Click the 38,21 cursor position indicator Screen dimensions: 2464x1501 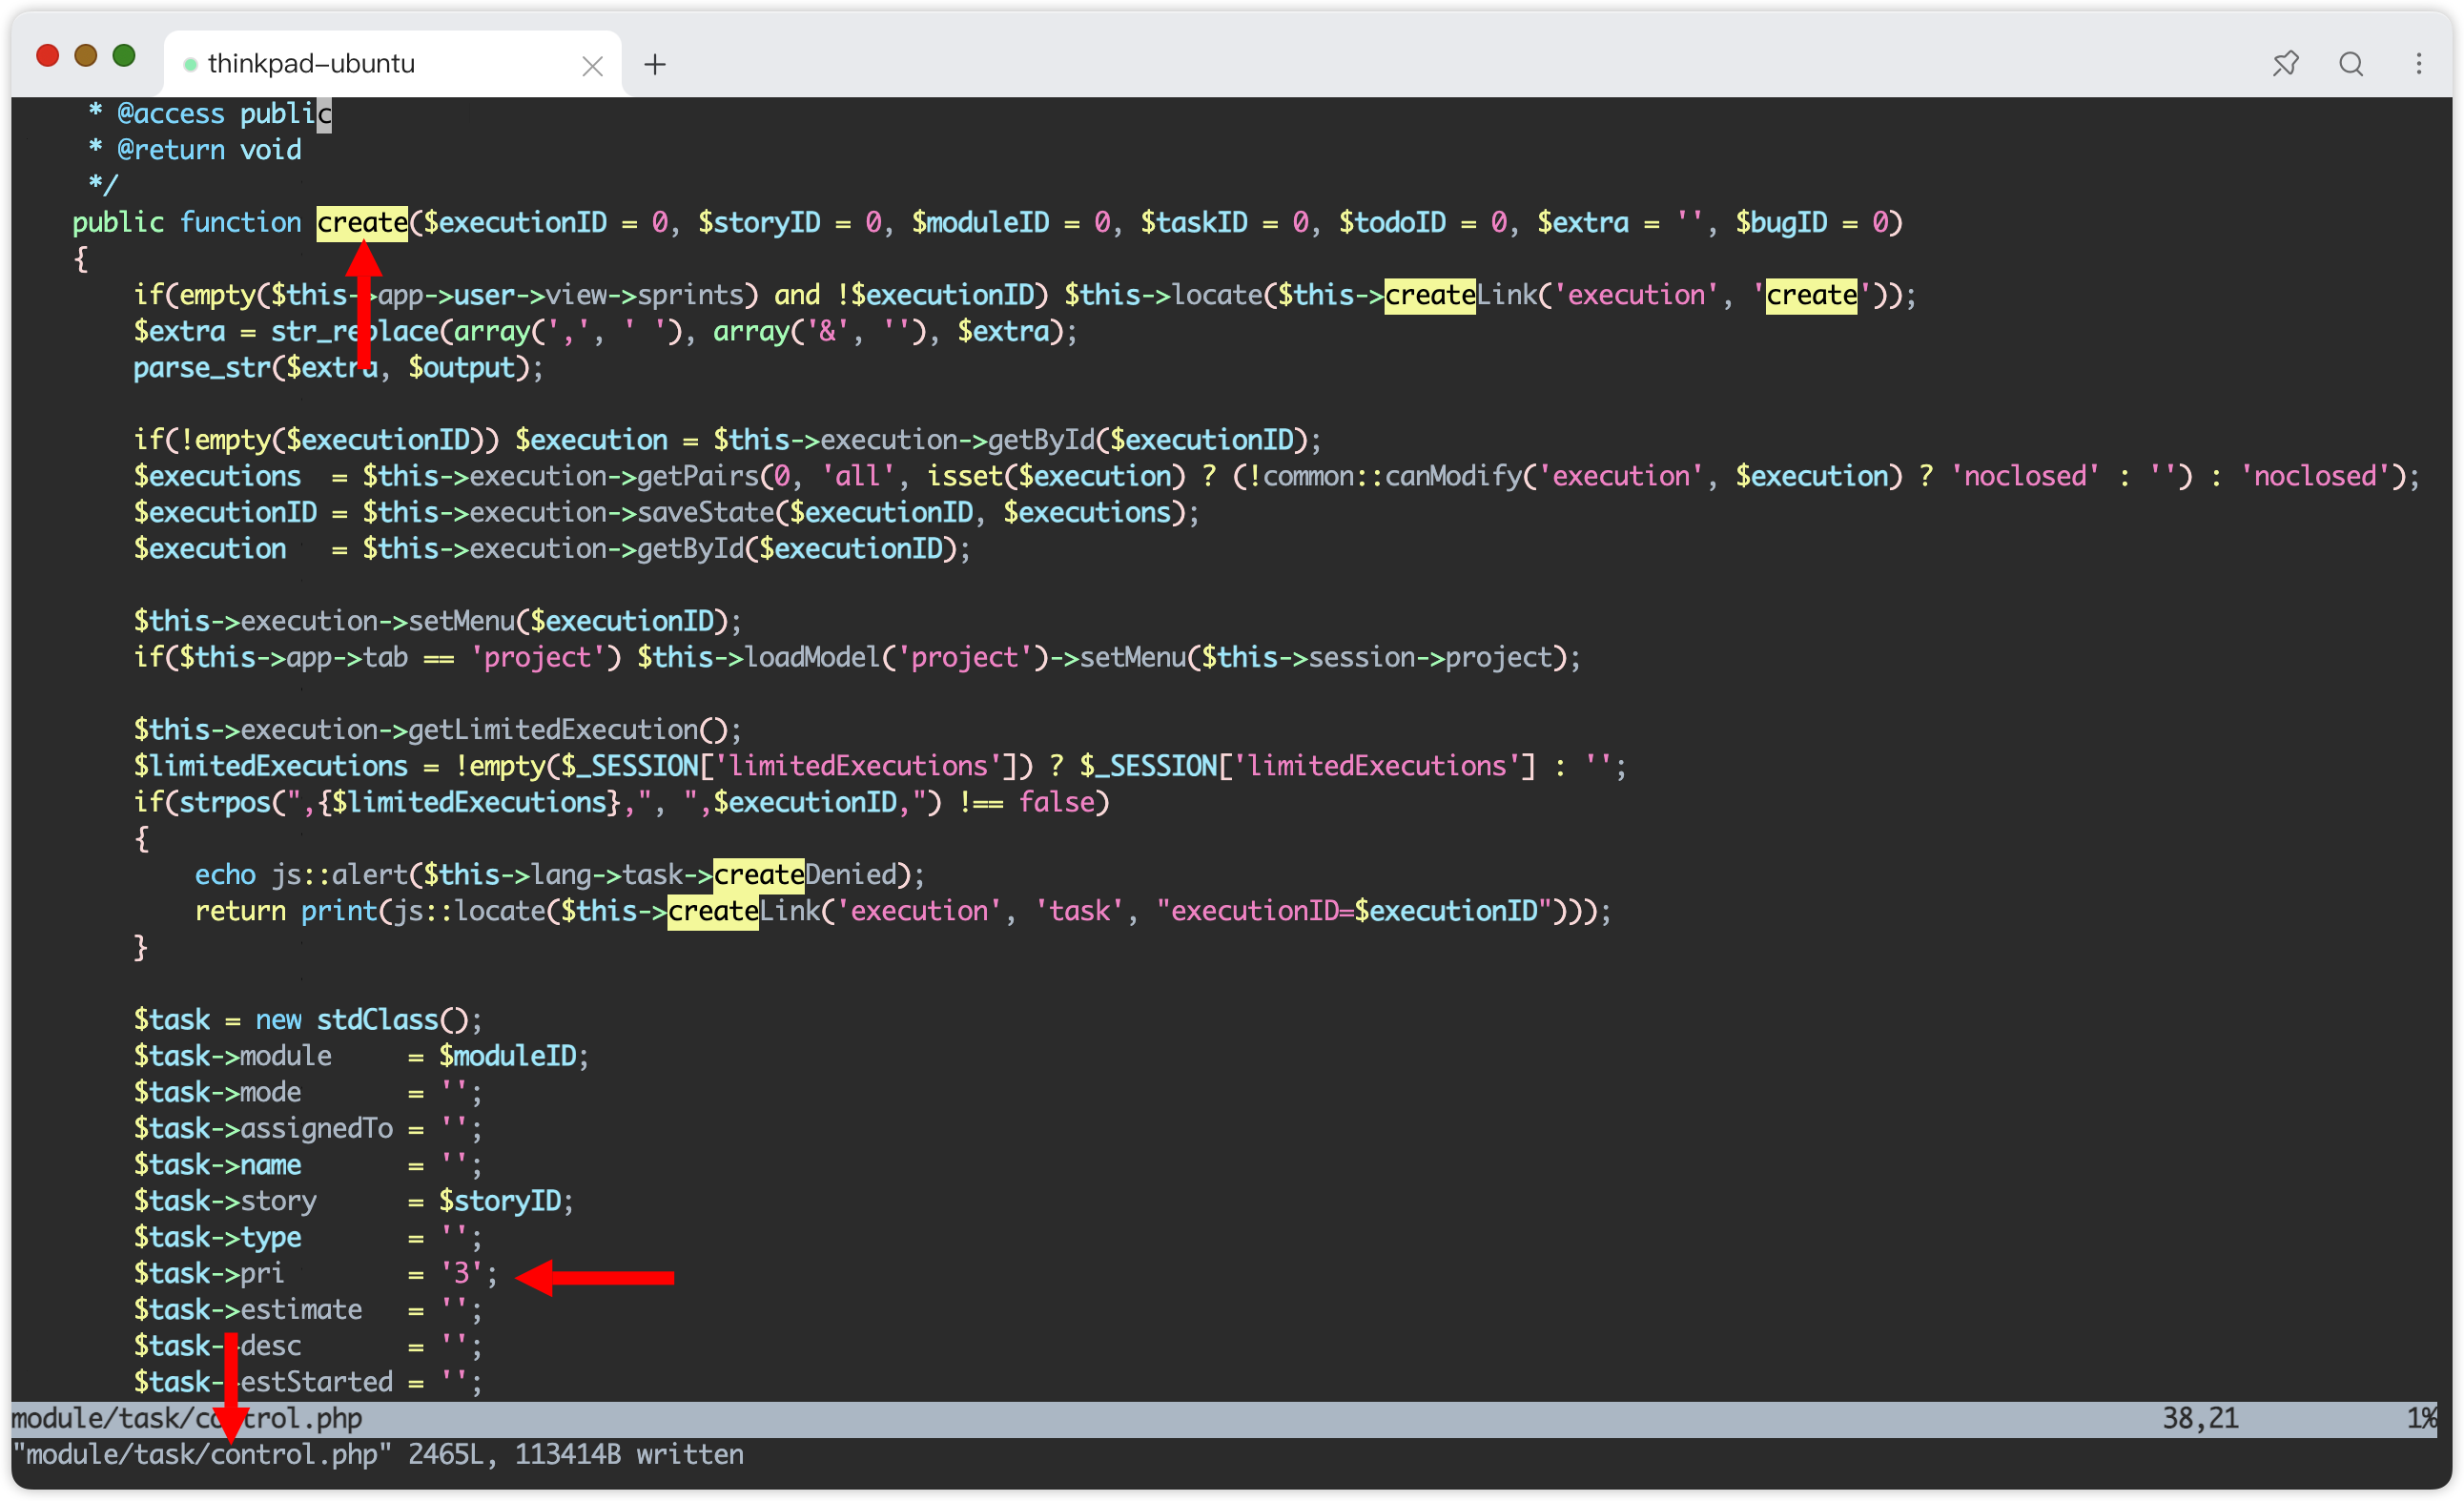point(2200,1418)
